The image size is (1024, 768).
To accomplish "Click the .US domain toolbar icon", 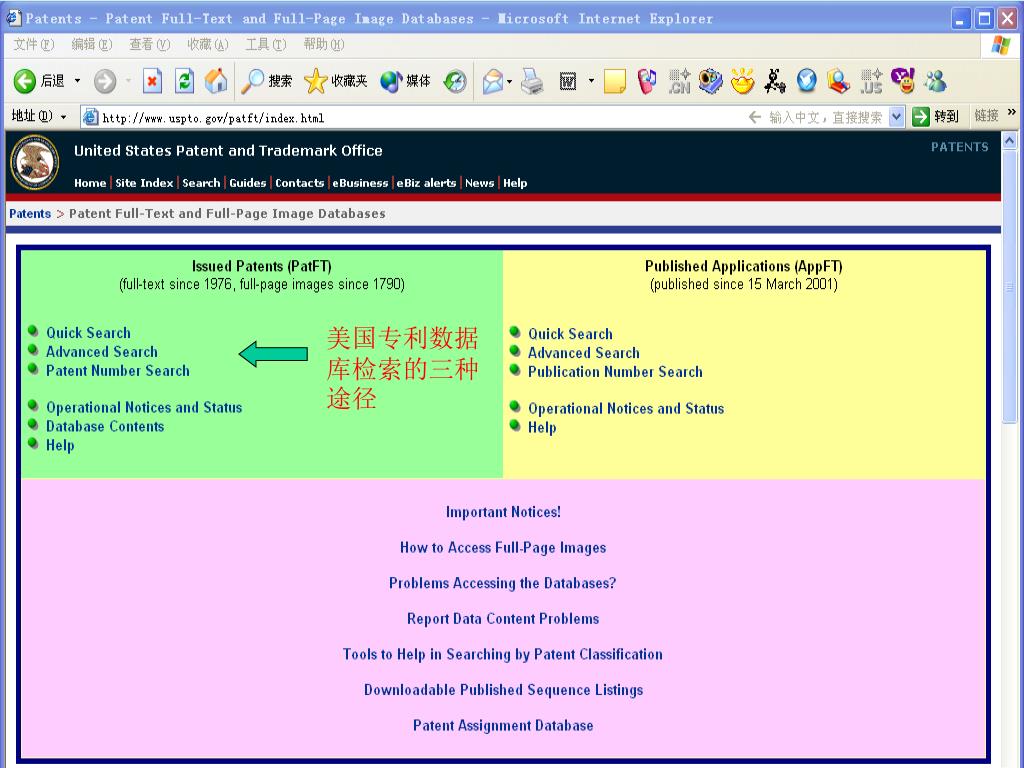I will click(x=871, y=81).
